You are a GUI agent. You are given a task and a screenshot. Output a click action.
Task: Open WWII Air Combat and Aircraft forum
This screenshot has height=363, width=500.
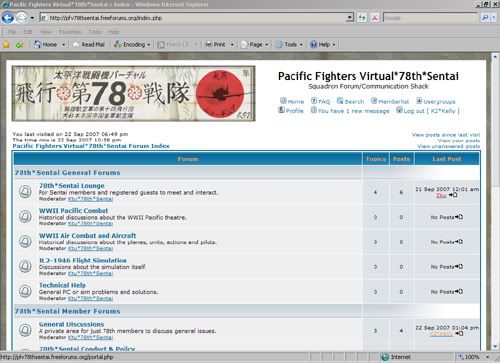(x=87, y=236)
